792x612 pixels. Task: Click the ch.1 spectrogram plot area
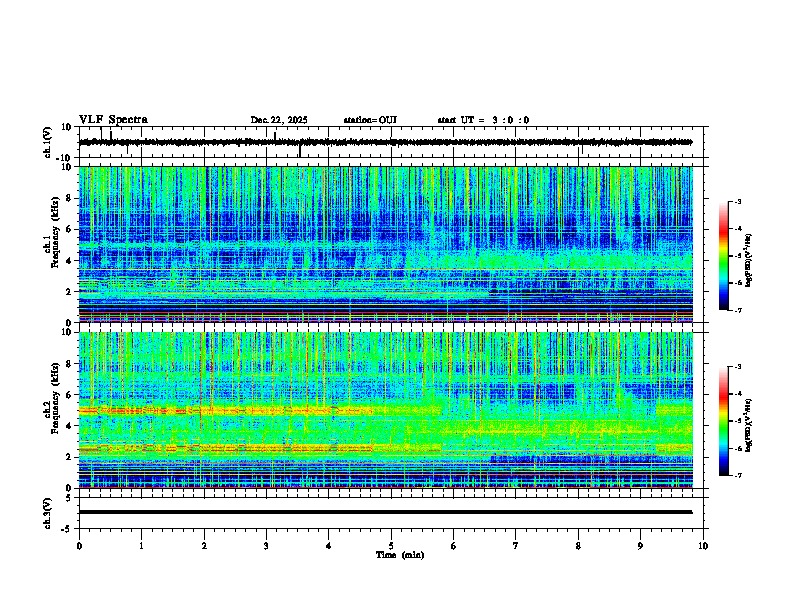(x=385, y=244)
